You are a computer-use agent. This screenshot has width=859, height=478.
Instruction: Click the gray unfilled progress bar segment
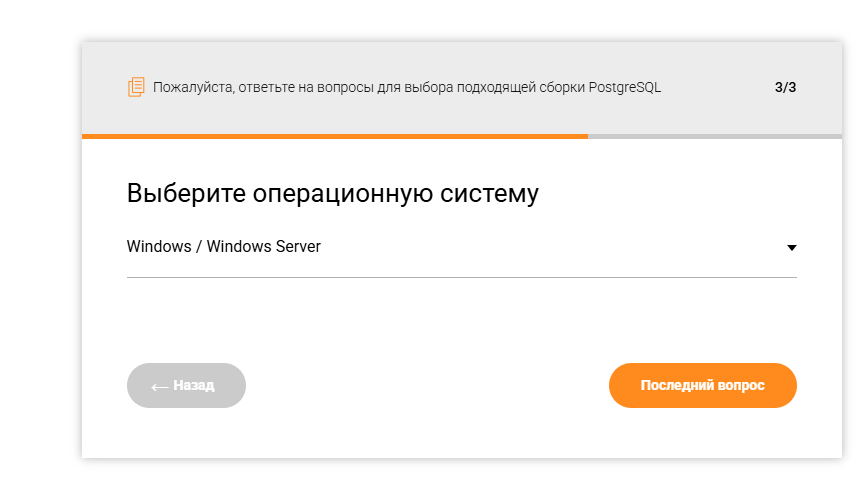click(x=714, y=135)
